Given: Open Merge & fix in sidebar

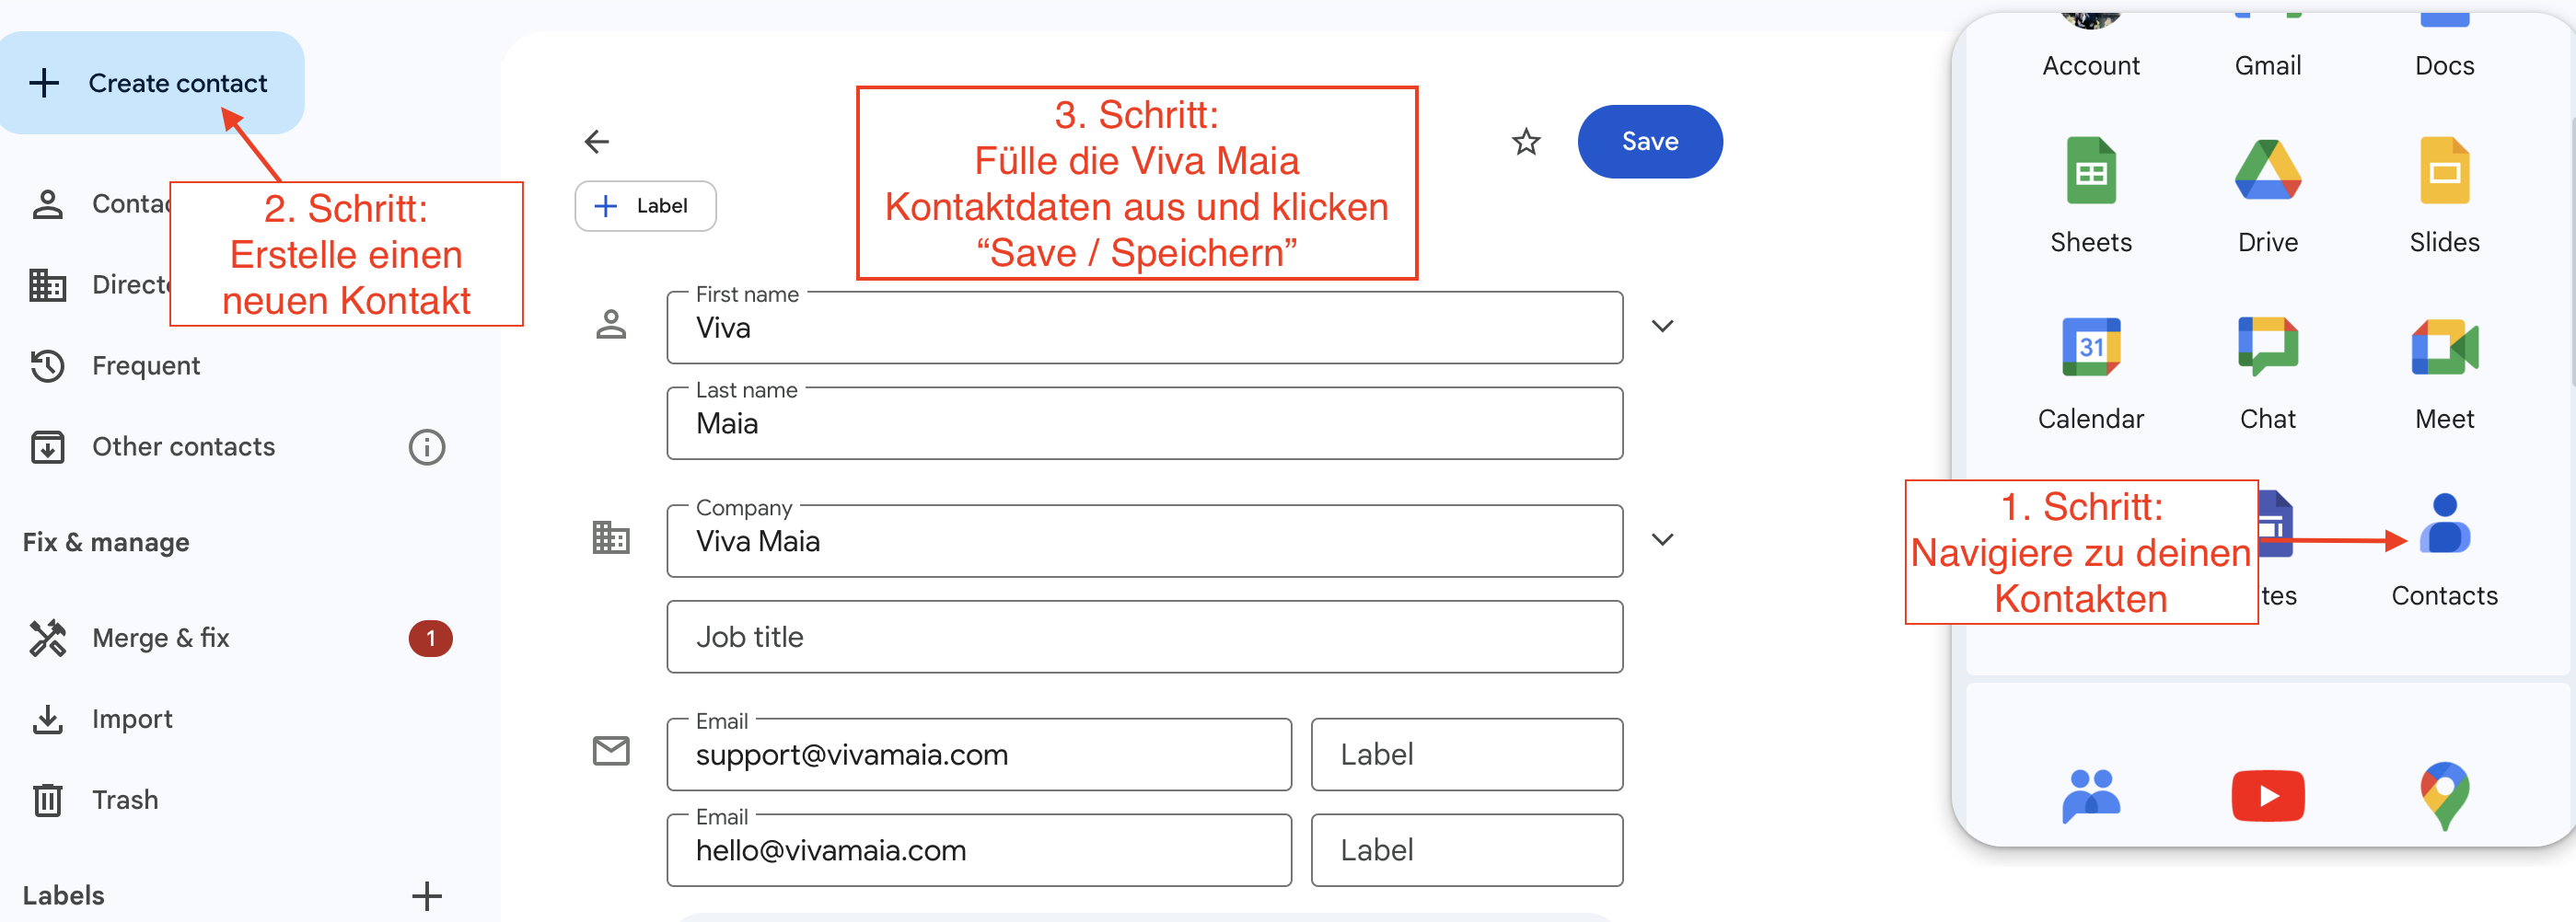Looking at the screenshot, I should click(161, 638).
